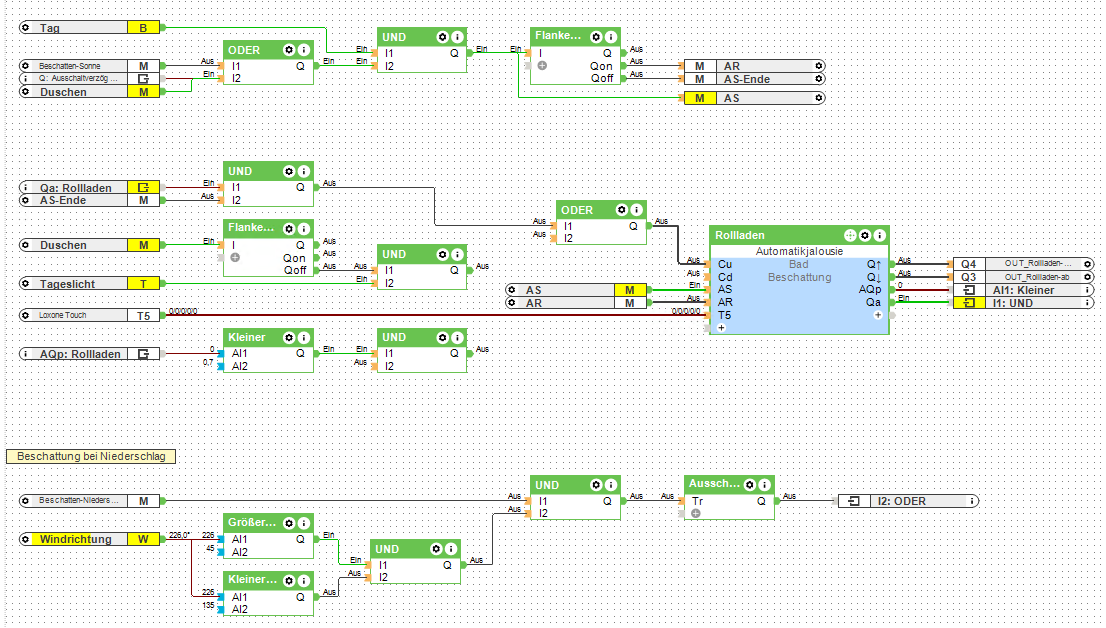Click info icon on I1: UND reference
This screenshot has height=628, width=1106.
1088,303
